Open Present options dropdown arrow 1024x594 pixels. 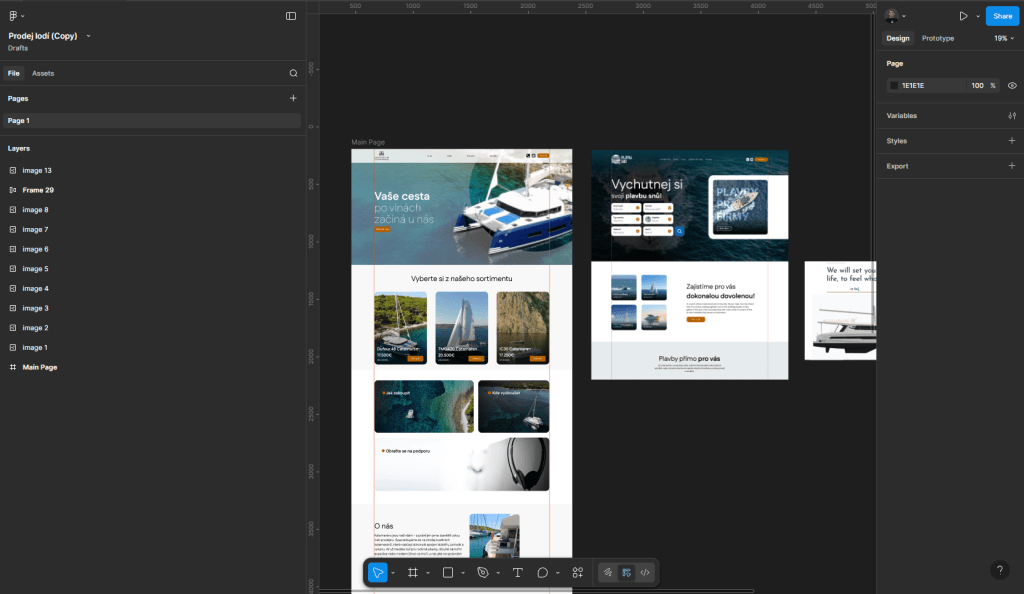(x=978, y=16)
